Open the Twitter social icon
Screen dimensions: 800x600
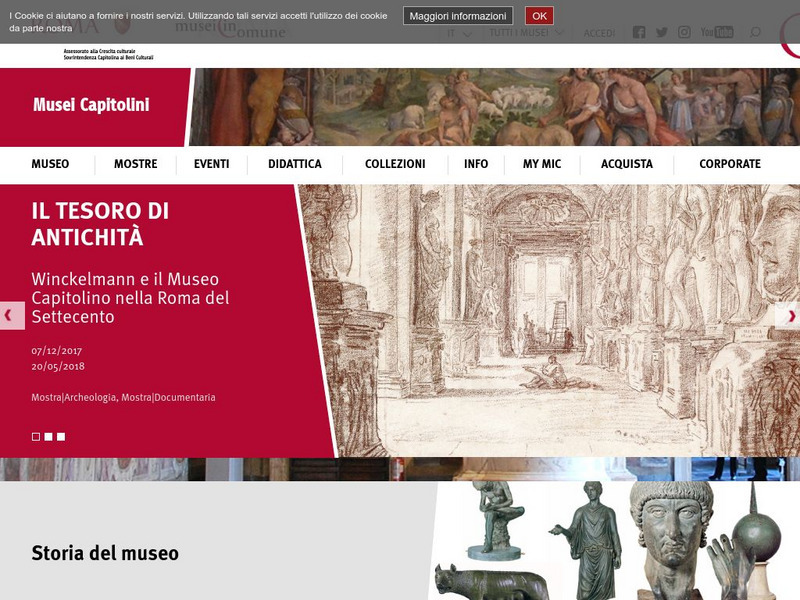662,33
